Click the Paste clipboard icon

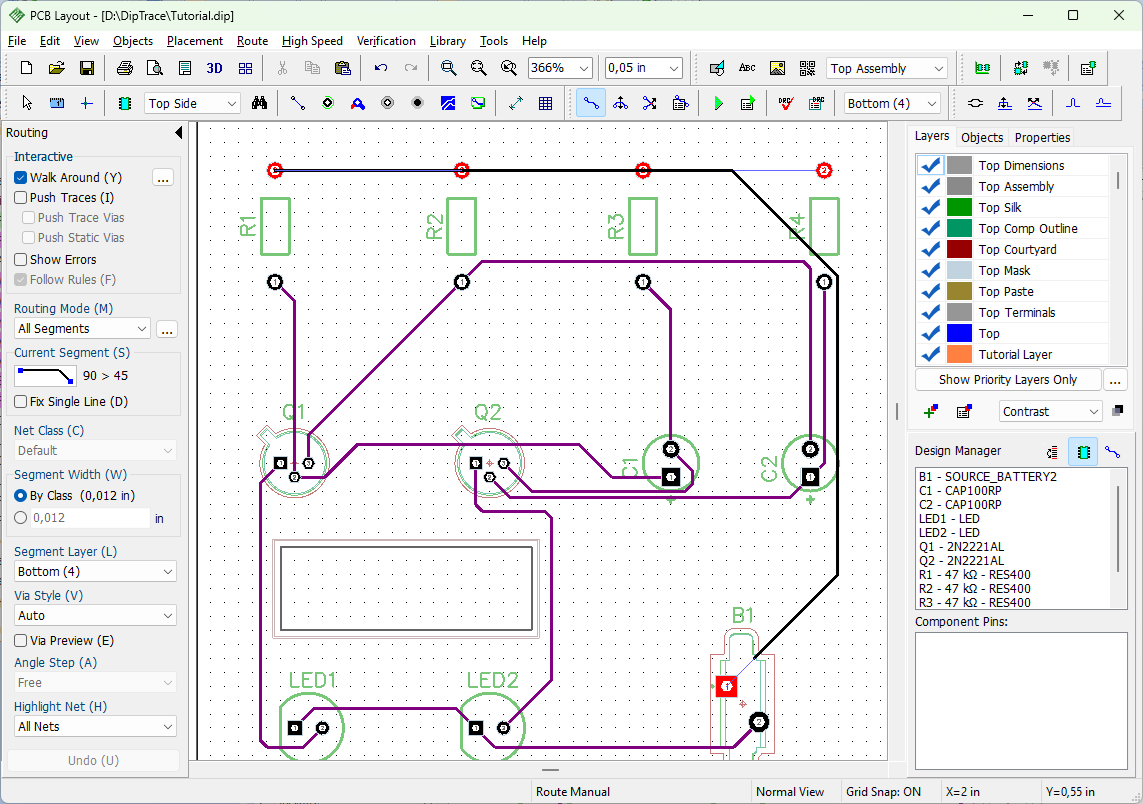tap(342, 68)
